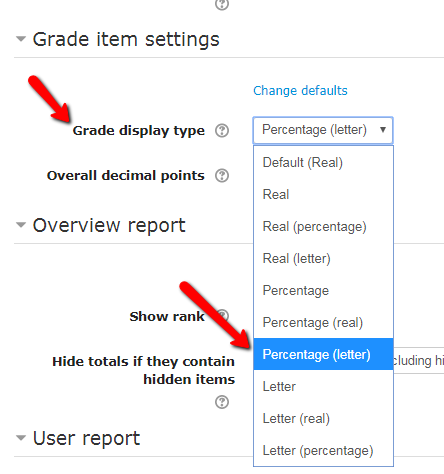
Task: Choose Percentage (real) option
Action: click(x=323, y=323)
